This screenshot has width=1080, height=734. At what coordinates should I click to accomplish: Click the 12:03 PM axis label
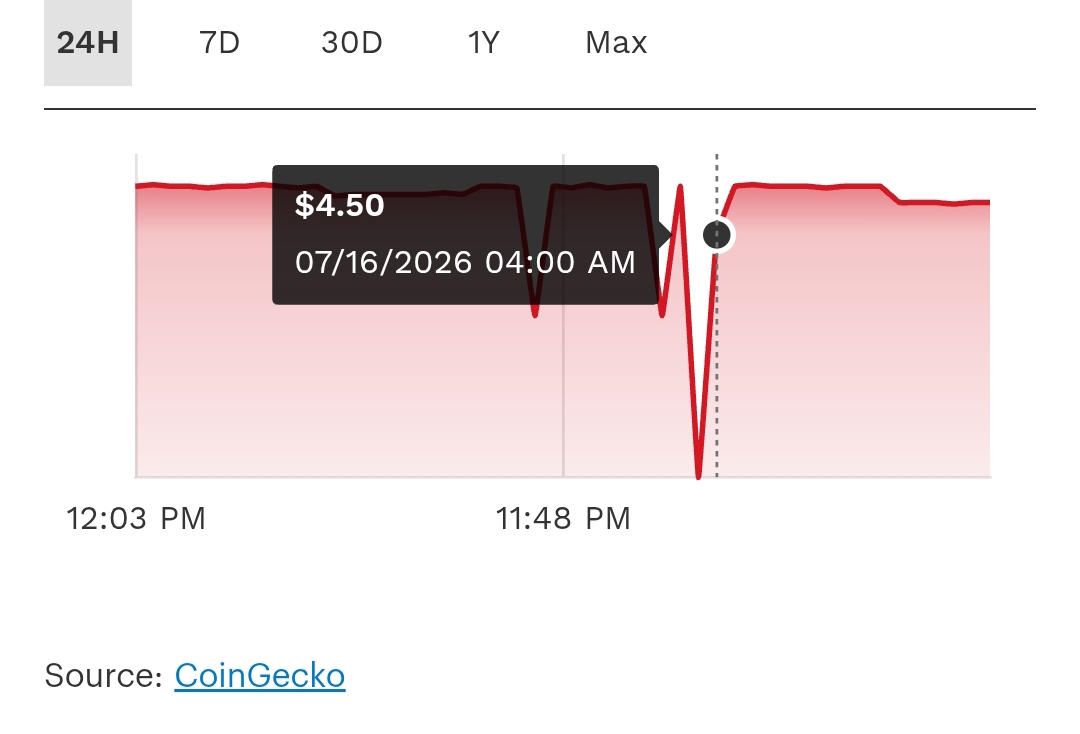click(x=136, y=518)
